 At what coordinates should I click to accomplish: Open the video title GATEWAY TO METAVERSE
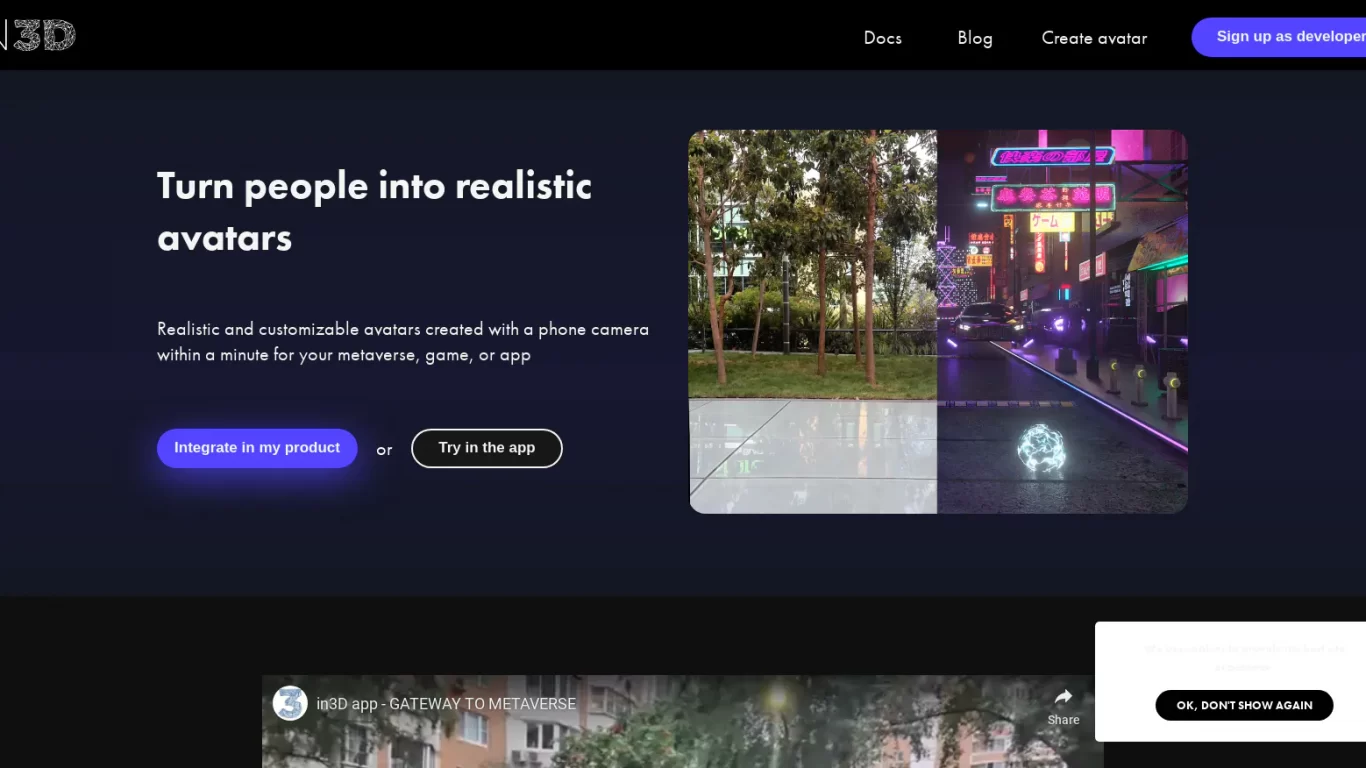[446, 704]
